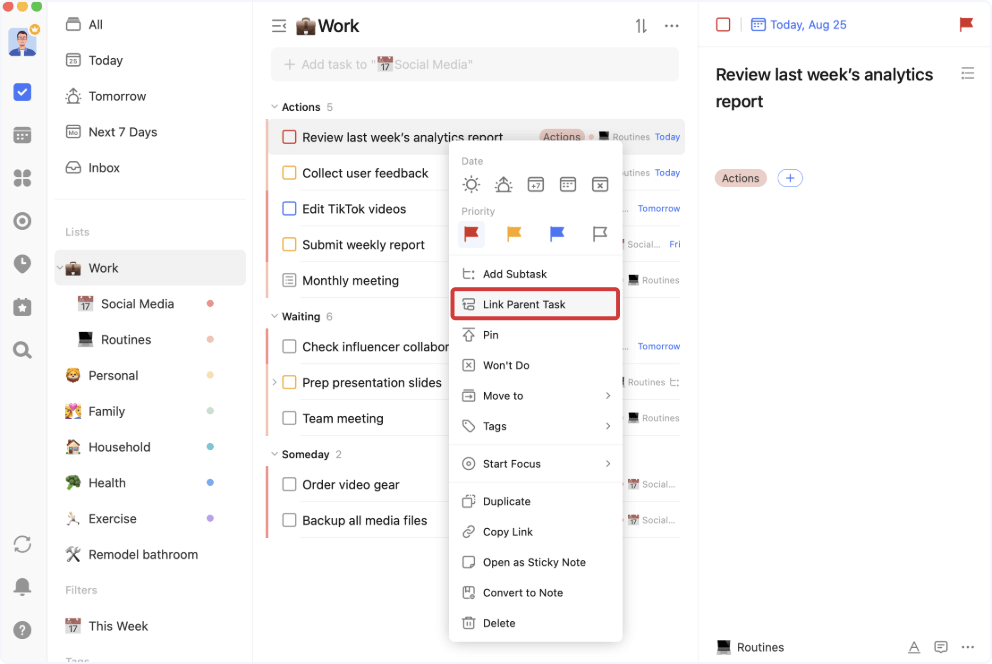This screenshot has height=664, width=992.
Task: Open the Sync icon in the left rail
Action: [x=22, y=544]
